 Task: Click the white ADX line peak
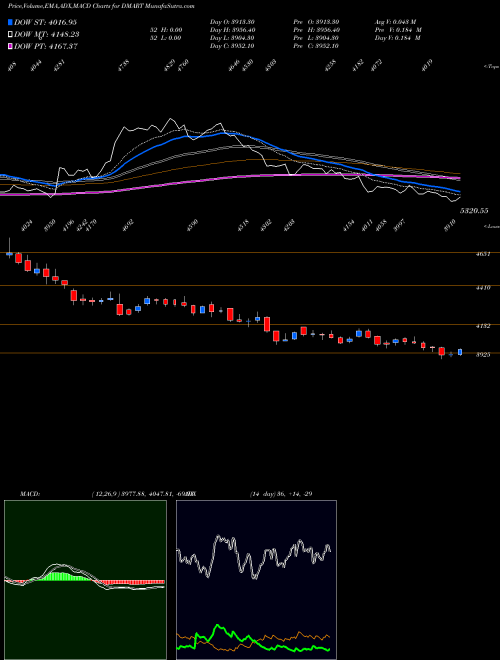pos(218,537)
